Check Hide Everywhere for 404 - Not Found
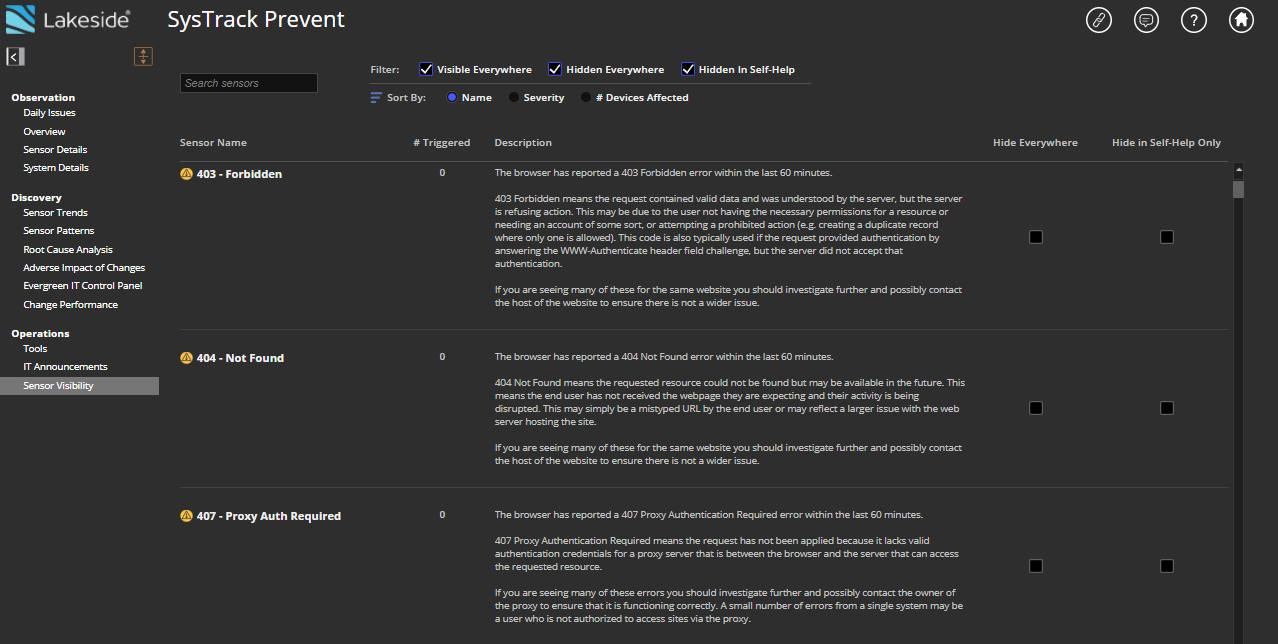This screenshot has height=644, width=1278. click(1036, 408)
